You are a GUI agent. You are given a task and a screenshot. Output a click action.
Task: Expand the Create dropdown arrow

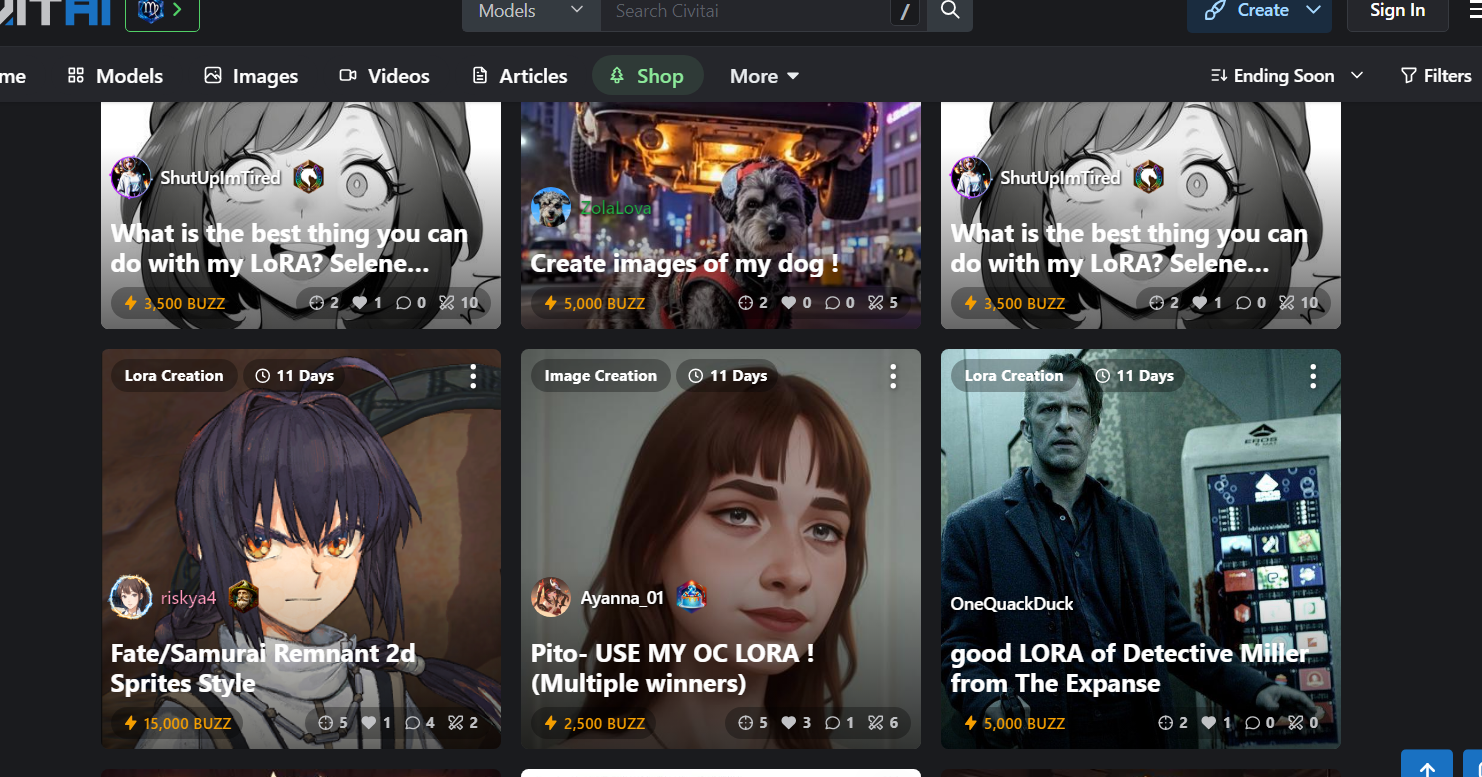pyautogui.click(x=1313, y=11)
